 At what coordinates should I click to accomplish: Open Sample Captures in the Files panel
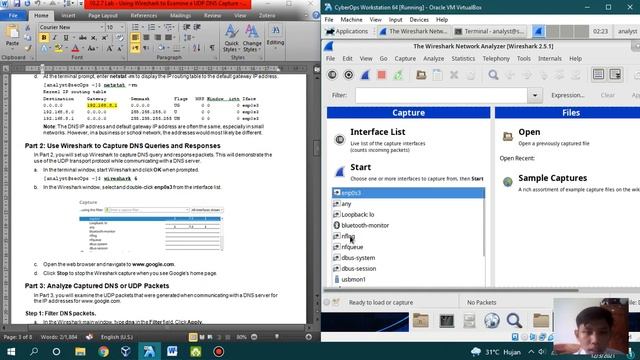pyautogui.click(x=552, y=178)
